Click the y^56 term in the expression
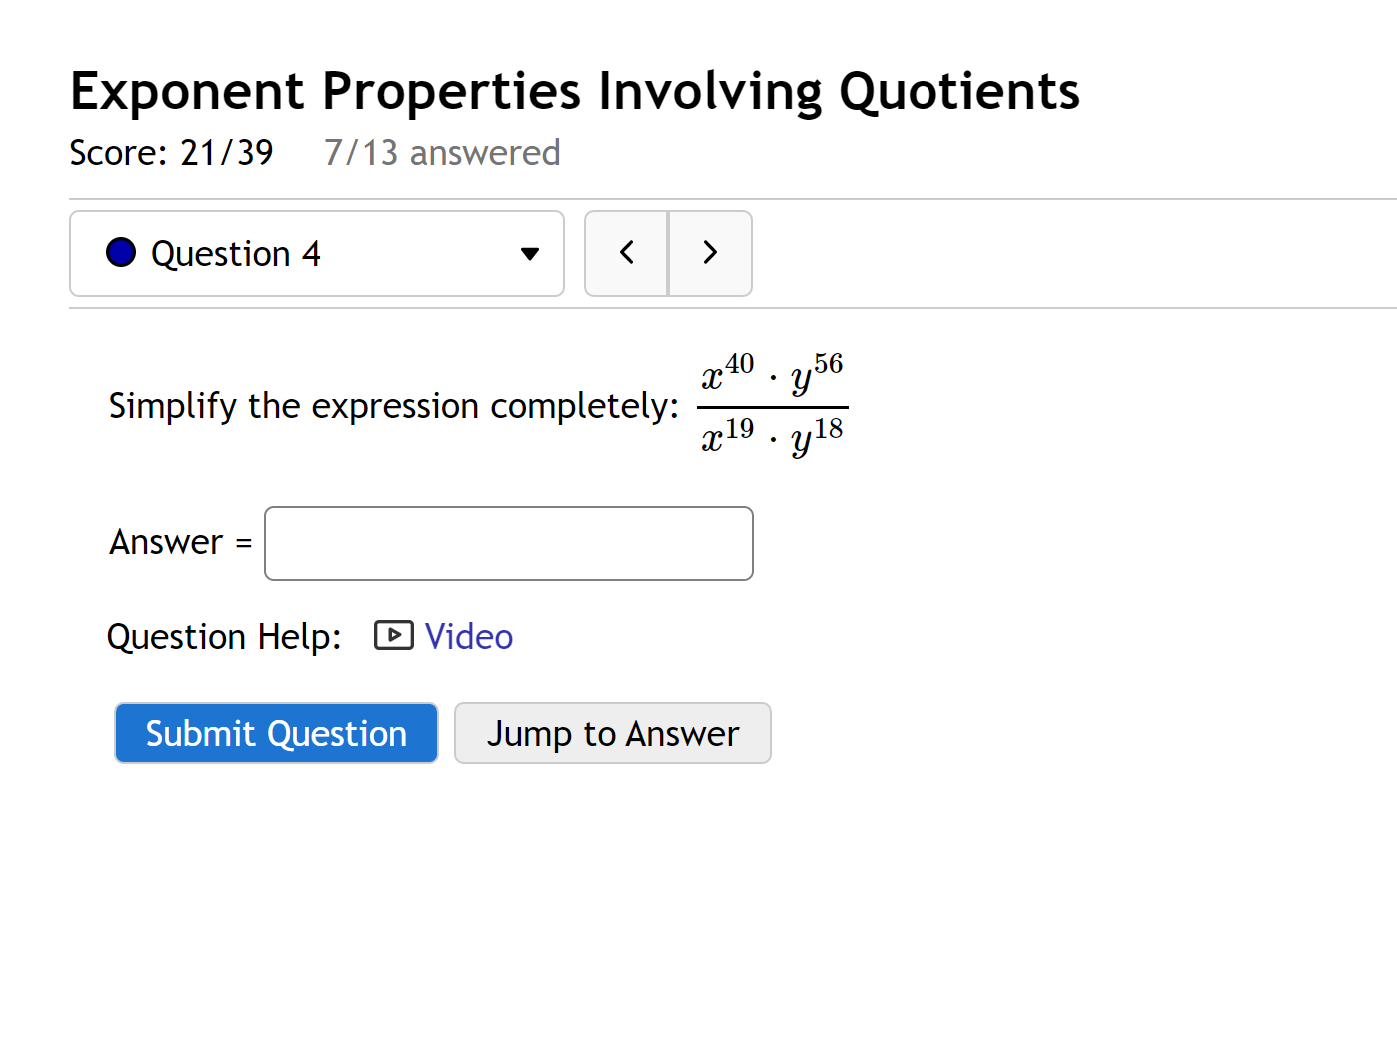The image size is (1397, 1059). pos(817,374)
